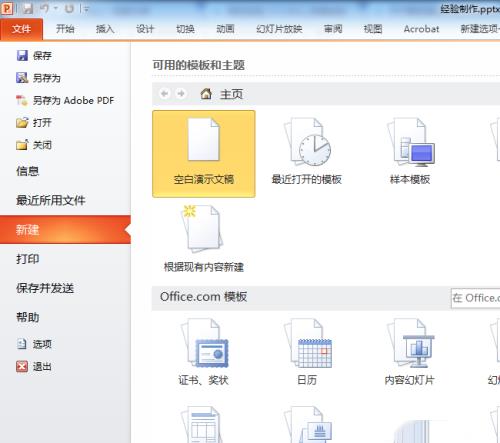500x443 pixels.
Task: Open the 最近打开的模板 clock icon
Action: coord(307,142)
